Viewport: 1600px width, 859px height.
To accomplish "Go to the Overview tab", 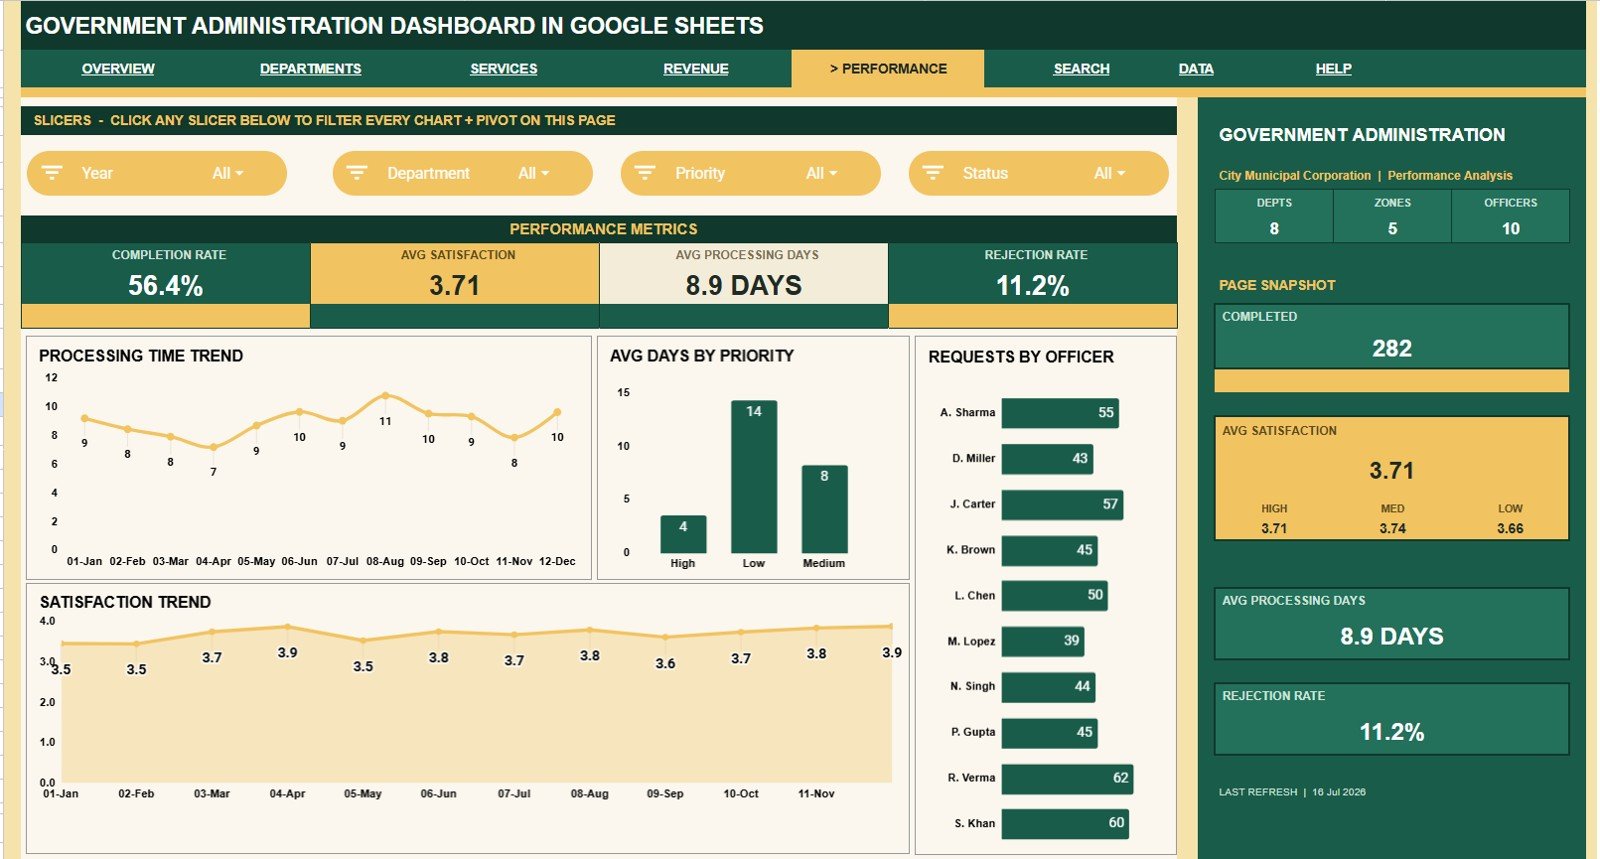I will pos(118,69).
